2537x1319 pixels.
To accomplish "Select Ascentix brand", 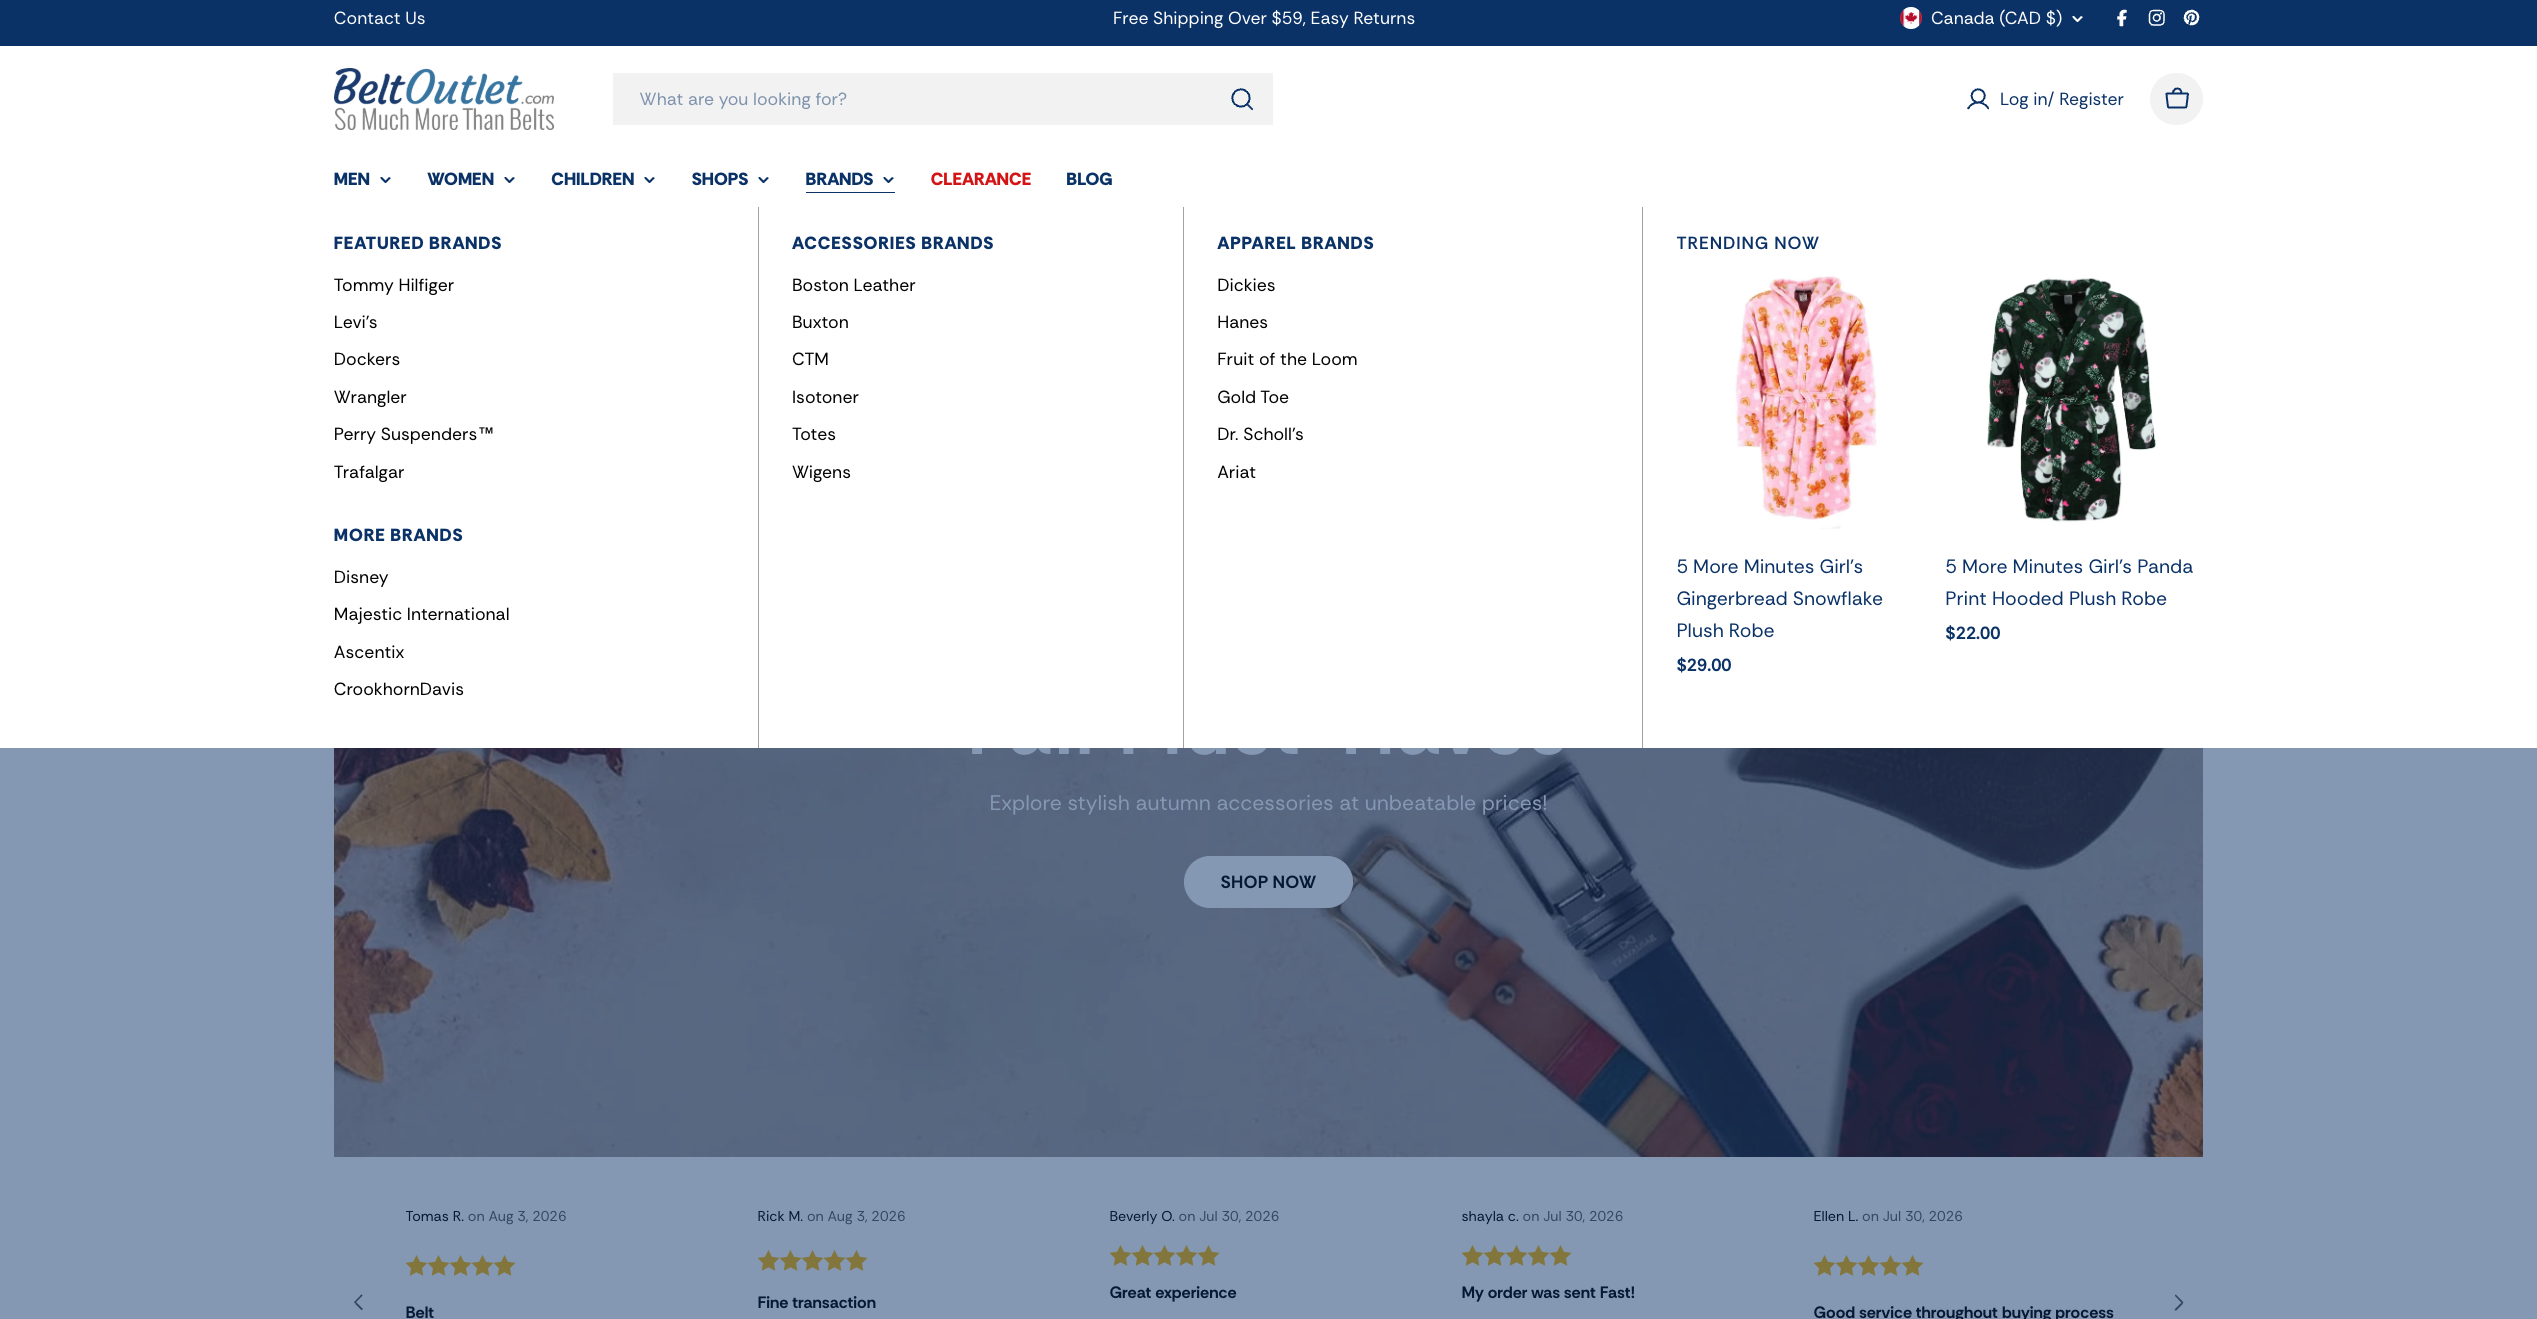I will point(369,652).
